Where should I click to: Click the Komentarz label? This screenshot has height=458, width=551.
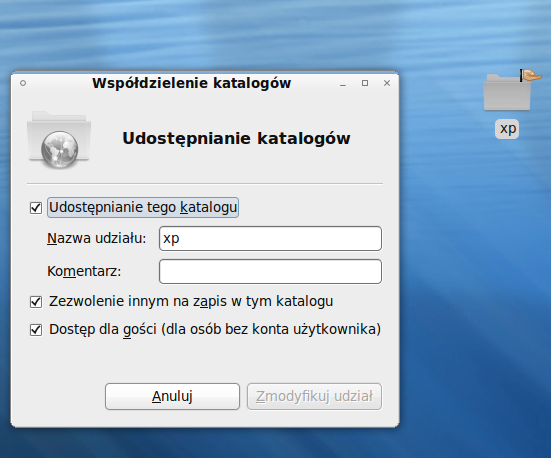tap(84, 271)
